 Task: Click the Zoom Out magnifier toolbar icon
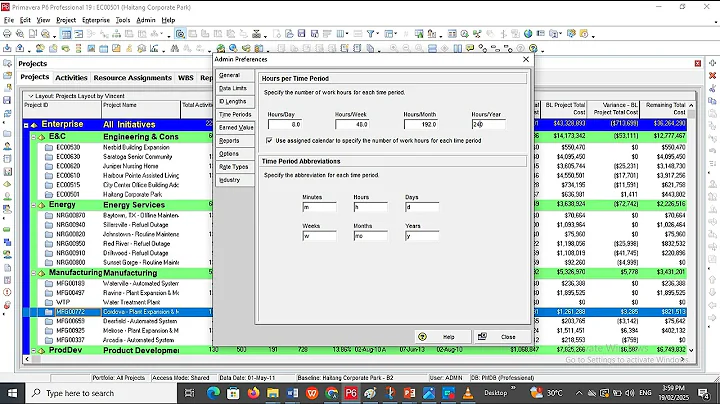click(x=406, y=48)
